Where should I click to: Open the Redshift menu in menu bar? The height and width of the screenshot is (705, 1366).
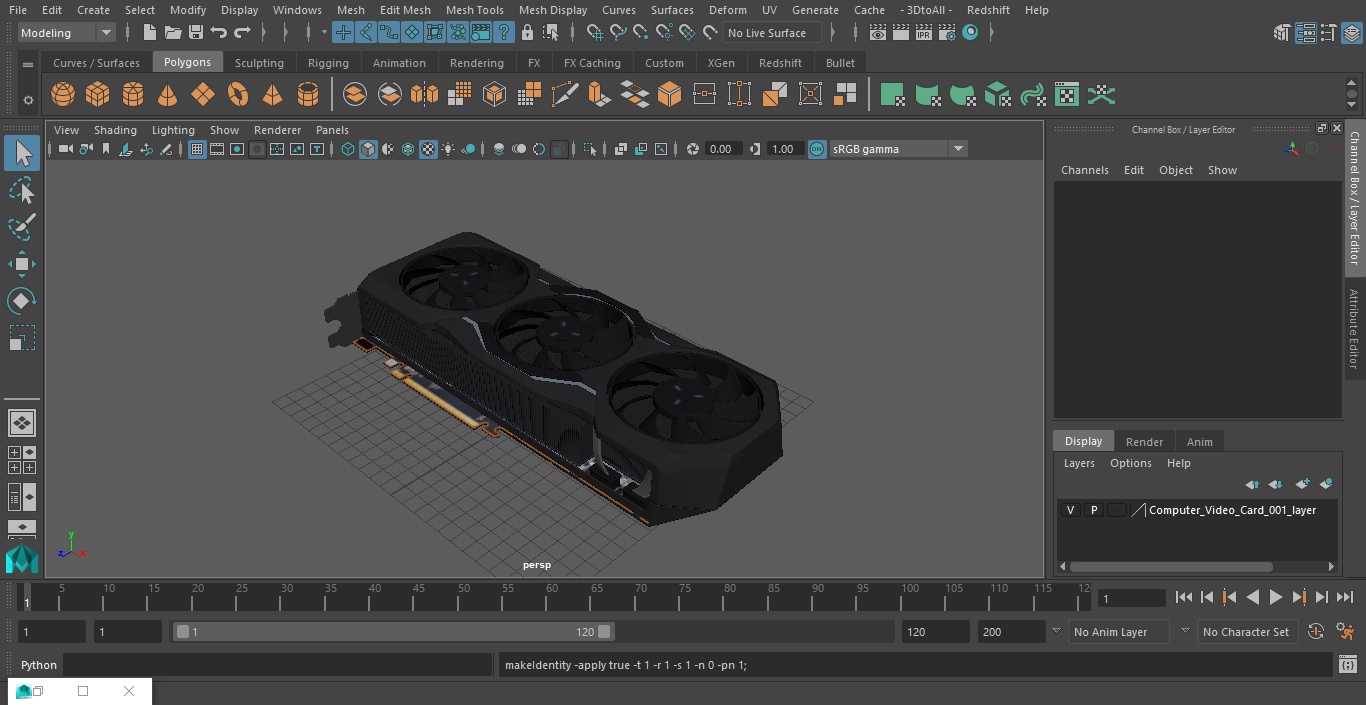coord(988,10)
